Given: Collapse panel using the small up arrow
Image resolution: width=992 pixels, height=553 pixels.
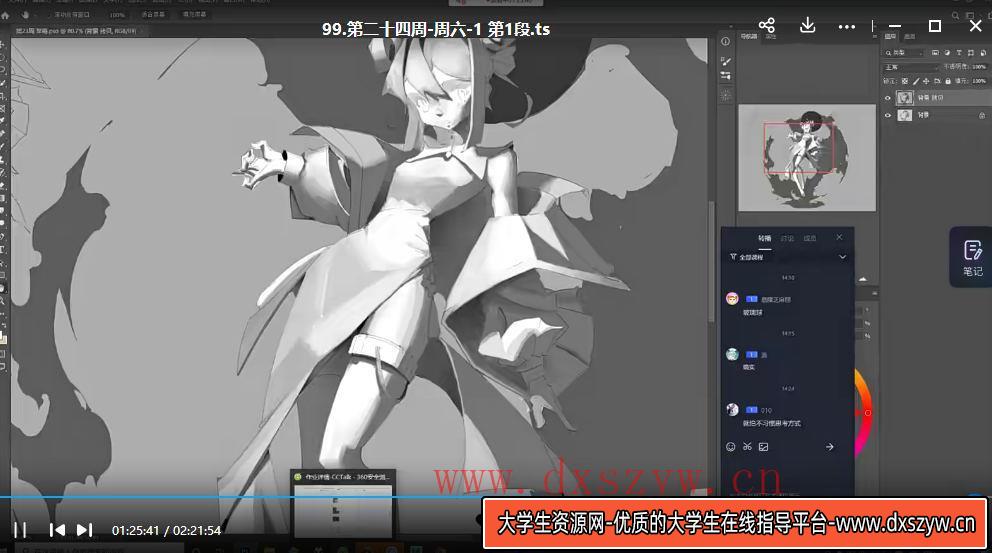Looking at the screenshot, I should click(862, 279).
